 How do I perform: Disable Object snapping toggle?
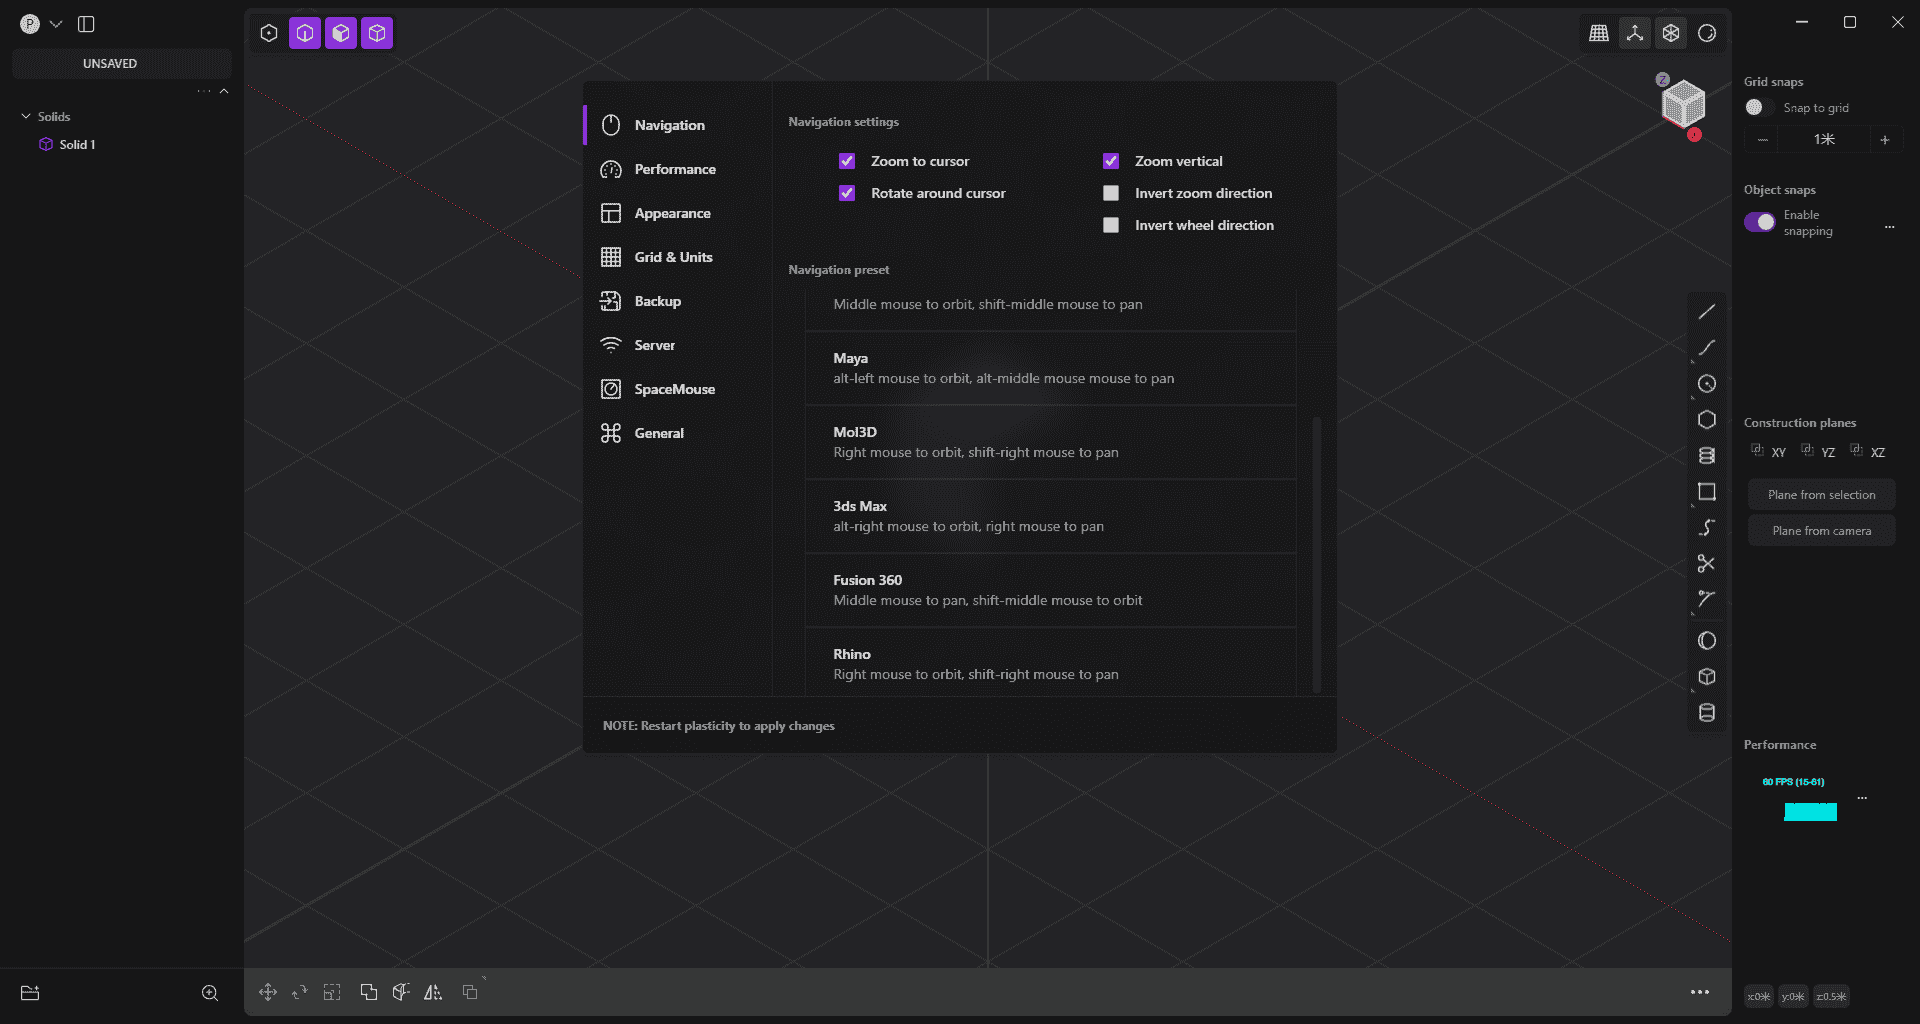tap(1760, 222)
